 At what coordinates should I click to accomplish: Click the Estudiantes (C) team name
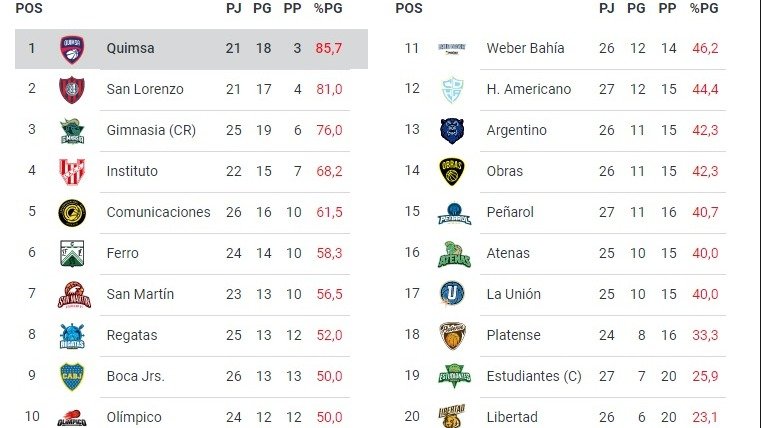(x=534, y=377)
